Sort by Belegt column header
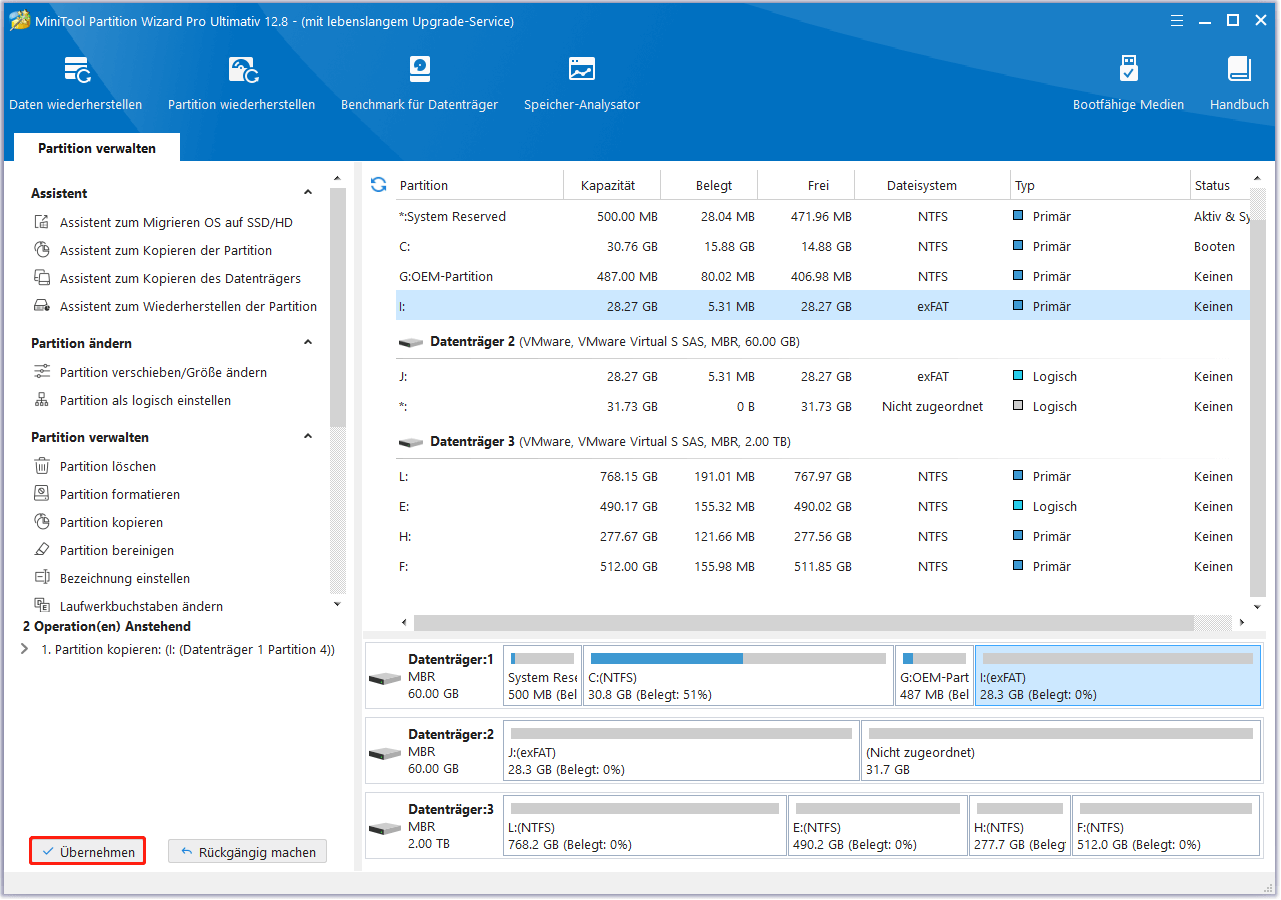 click(x=714, y=186)
